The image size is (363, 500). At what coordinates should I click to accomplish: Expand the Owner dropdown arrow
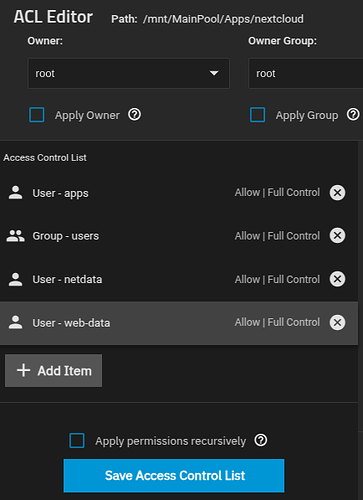click(214, 73)
